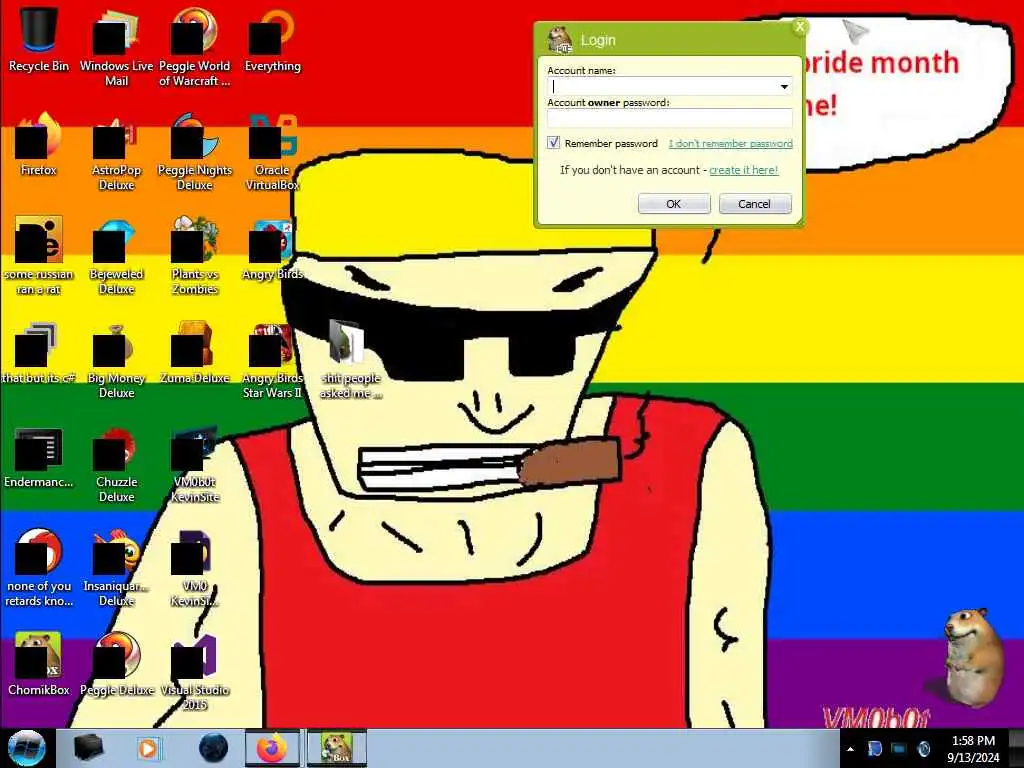The image size is (1024, 768).
Task: Select the 'shit people asked me' folder
Action: (x=350, y=359)
